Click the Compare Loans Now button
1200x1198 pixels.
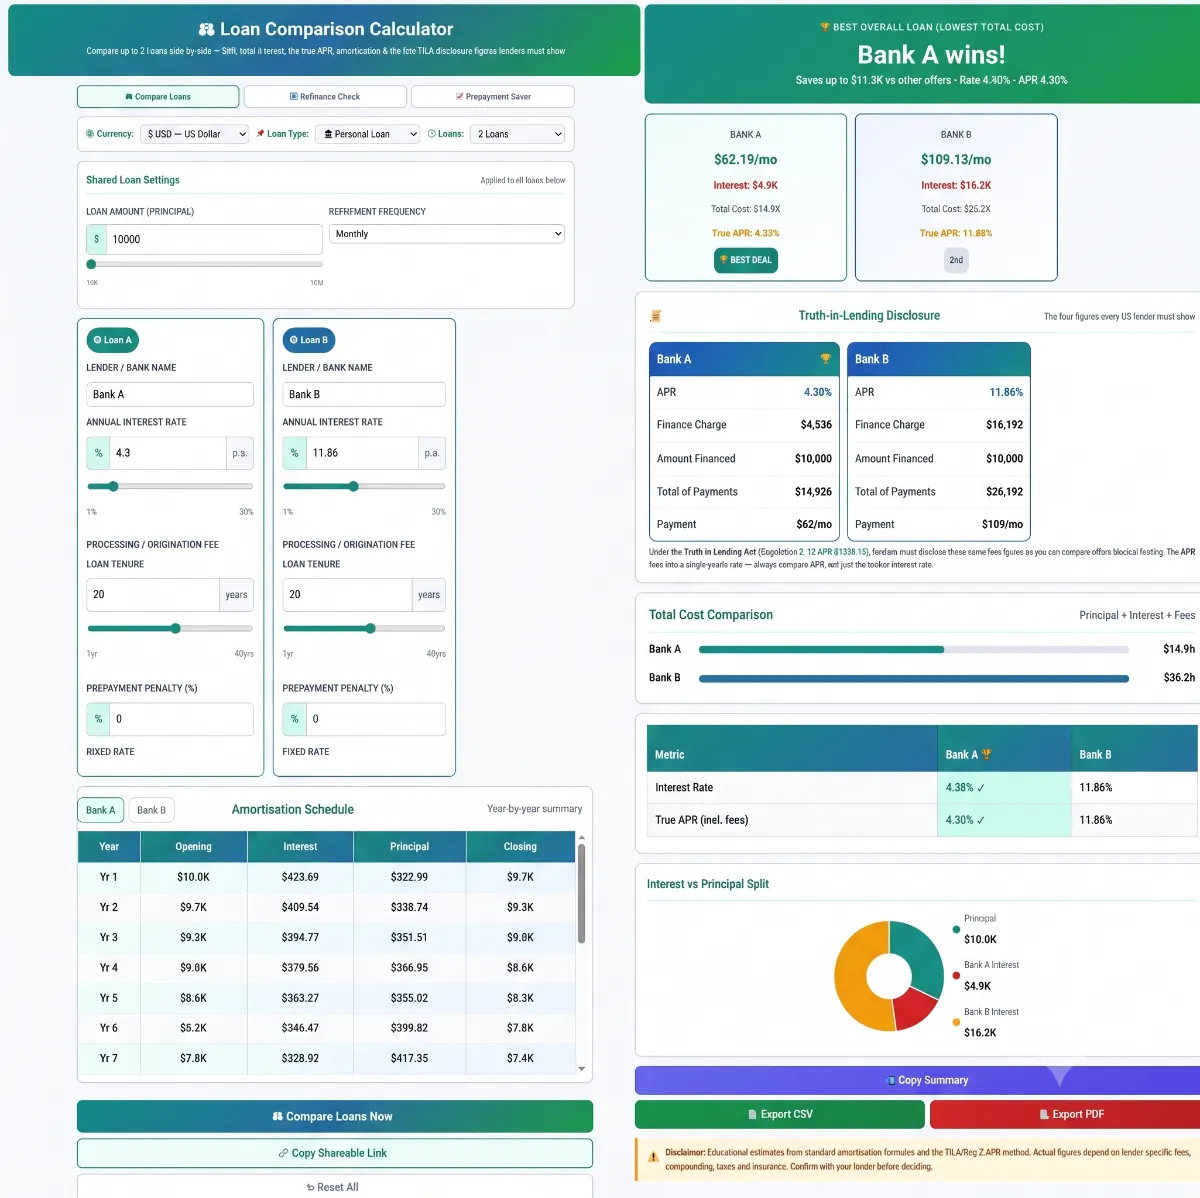pos(335,1117)
